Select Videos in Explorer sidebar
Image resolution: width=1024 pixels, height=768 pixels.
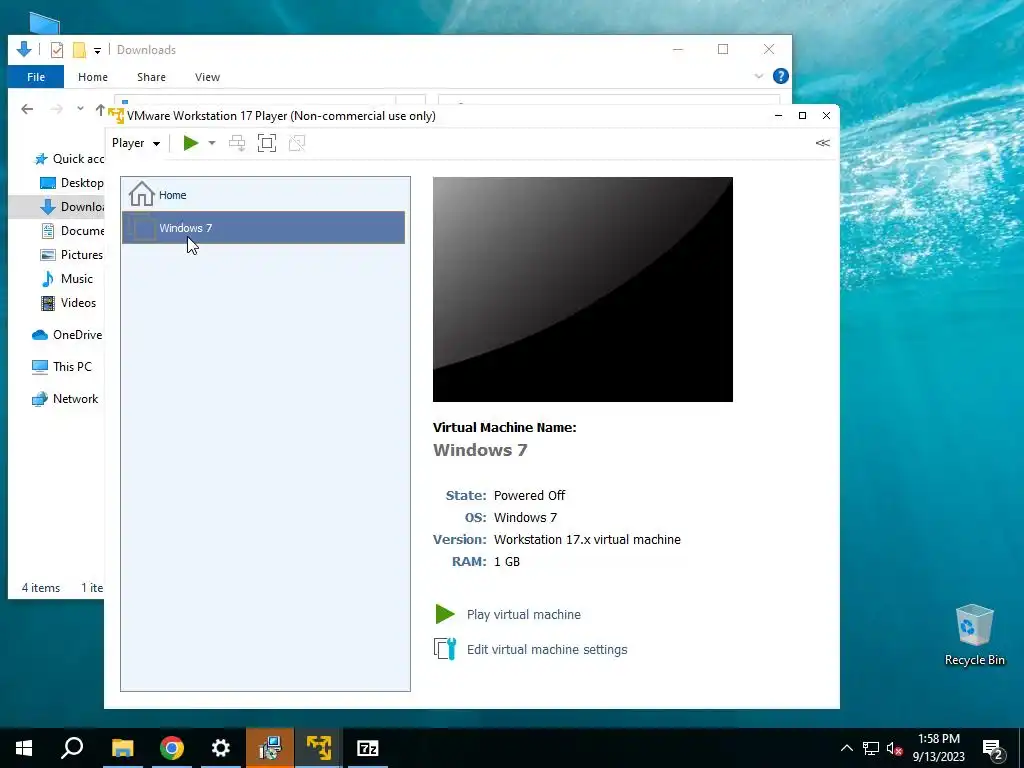click(x=68, y=303)
